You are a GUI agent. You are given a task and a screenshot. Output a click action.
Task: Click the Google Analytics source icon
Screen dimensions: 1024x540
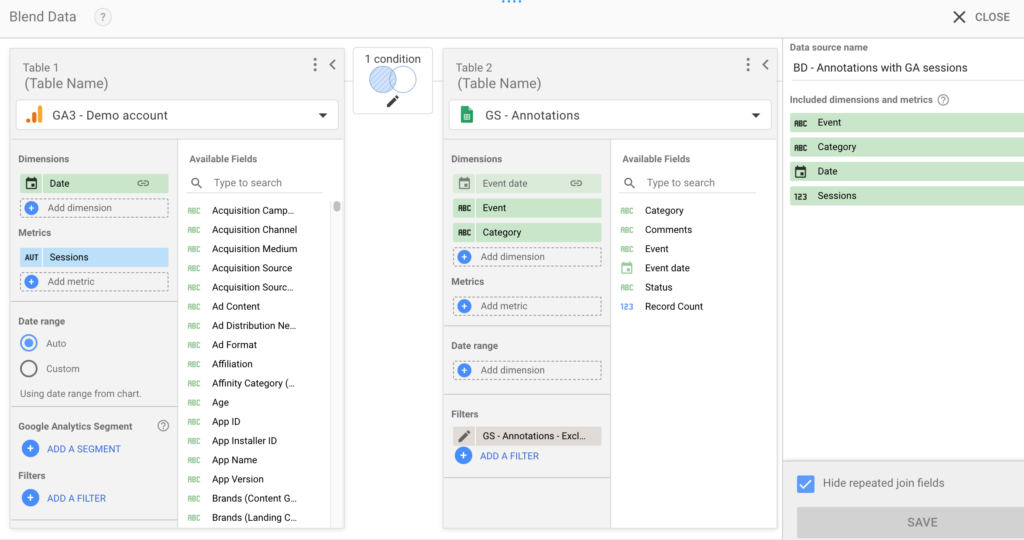click(x=34, y=116)
